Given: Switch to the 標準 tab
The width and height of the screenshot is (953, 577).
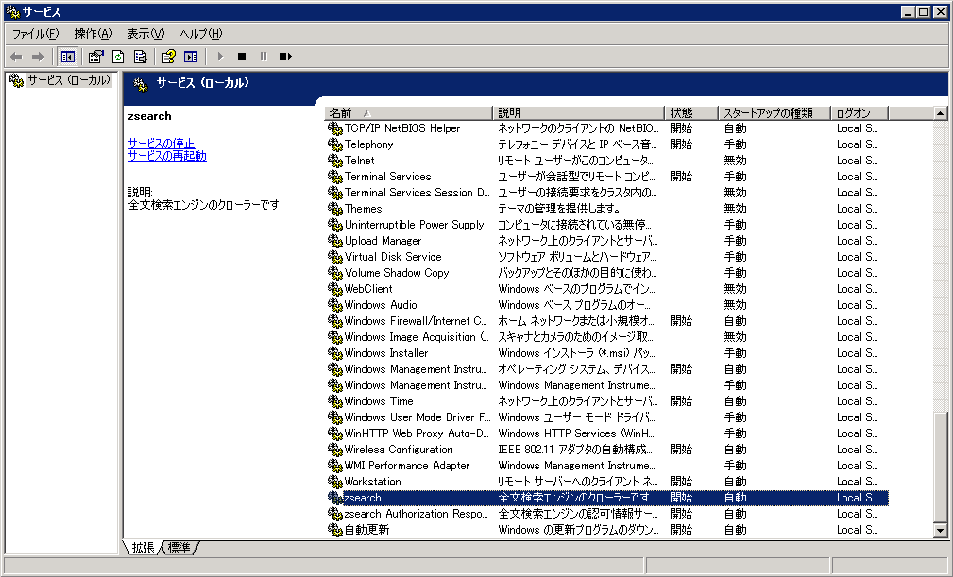Looking at the screenshot, I should (x=179, y=547).
